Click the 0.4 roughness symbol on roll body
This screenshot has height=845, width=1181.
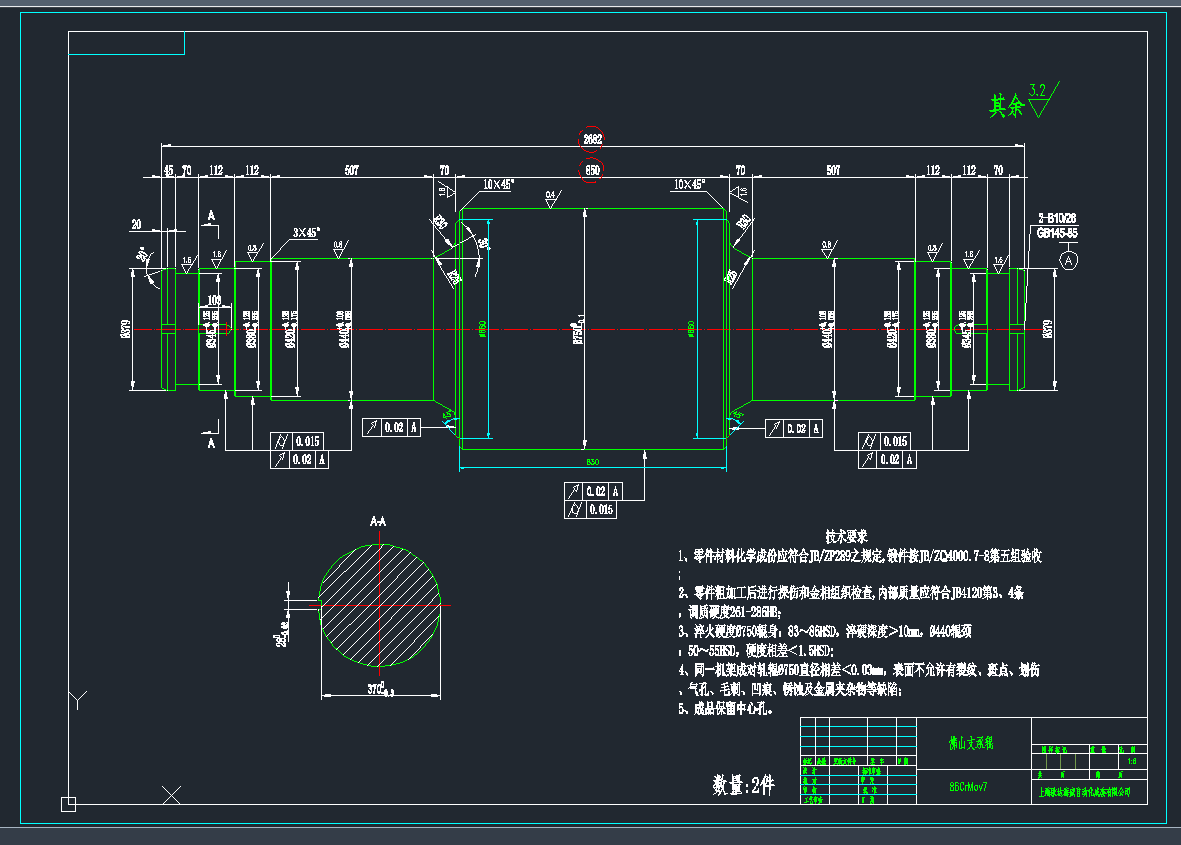tap(551, 197)
